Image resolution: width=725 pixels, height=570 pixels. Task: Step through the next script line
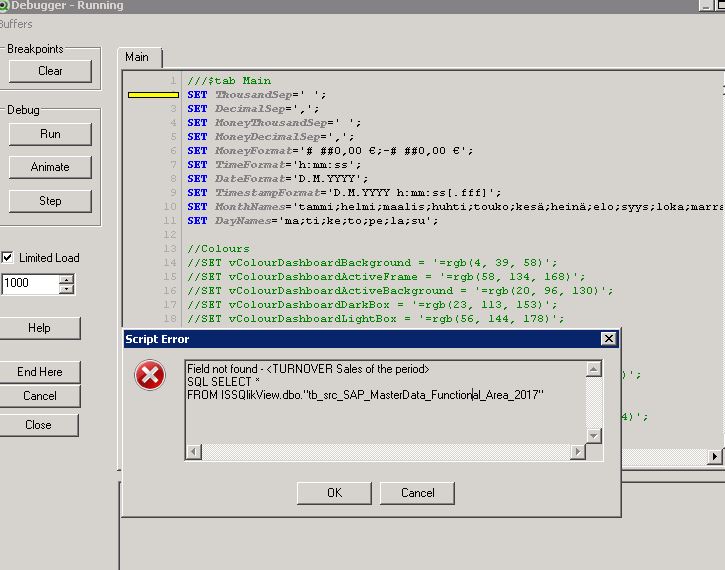tap(50, 201)
